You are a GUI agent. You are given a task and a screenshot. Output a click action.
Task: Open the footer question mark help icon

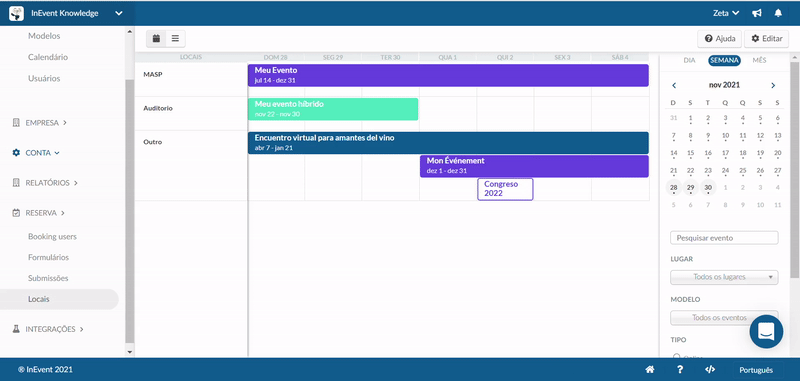click(680, 370)
